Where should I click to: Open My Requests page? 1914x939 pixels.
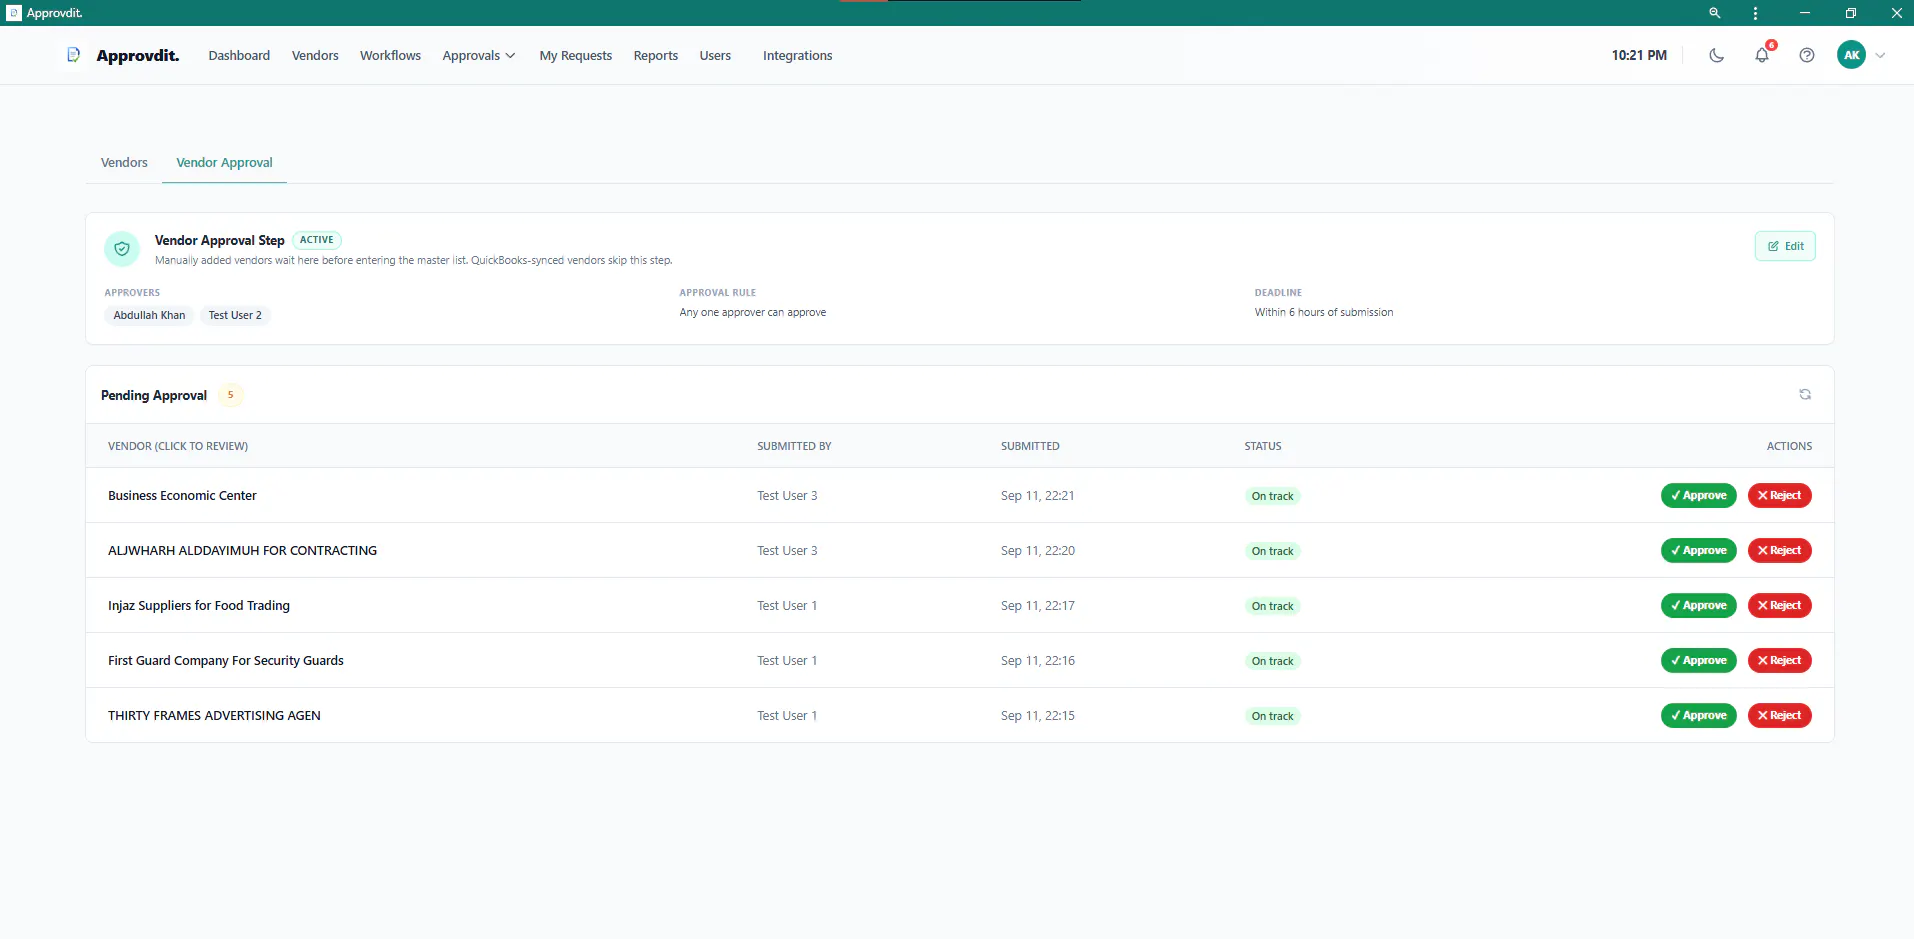(x=575, y=55)
